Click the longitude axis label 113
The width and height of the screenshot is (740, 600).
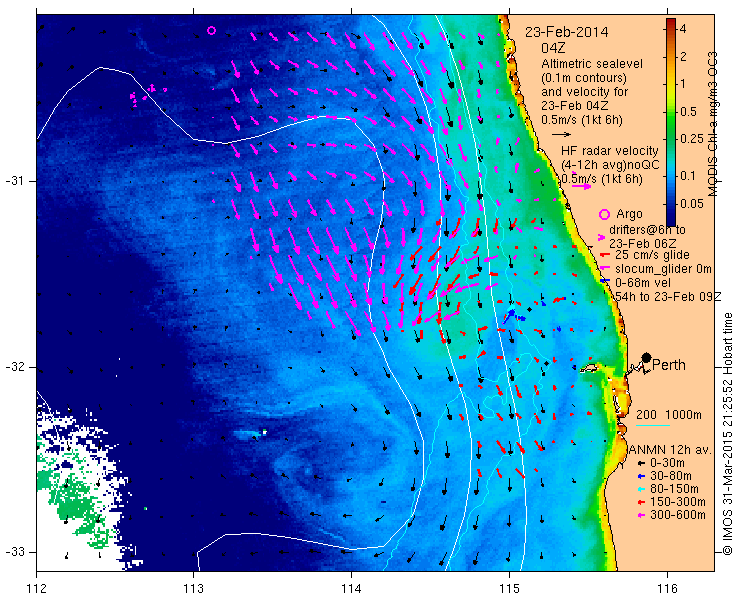coord(193,589)
